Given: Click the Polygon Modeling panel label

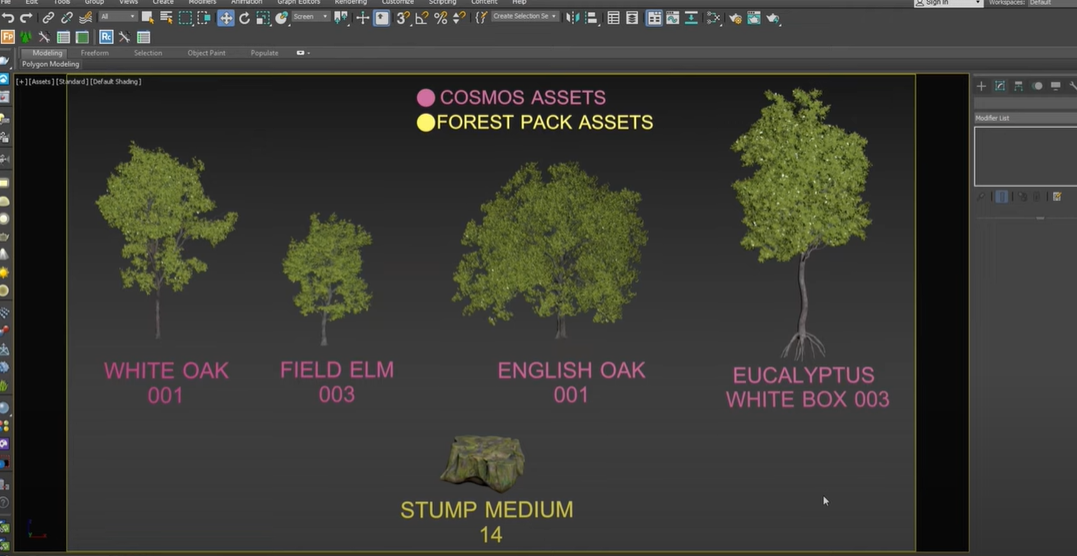Looking at the screenshot, I should (51, 64).
